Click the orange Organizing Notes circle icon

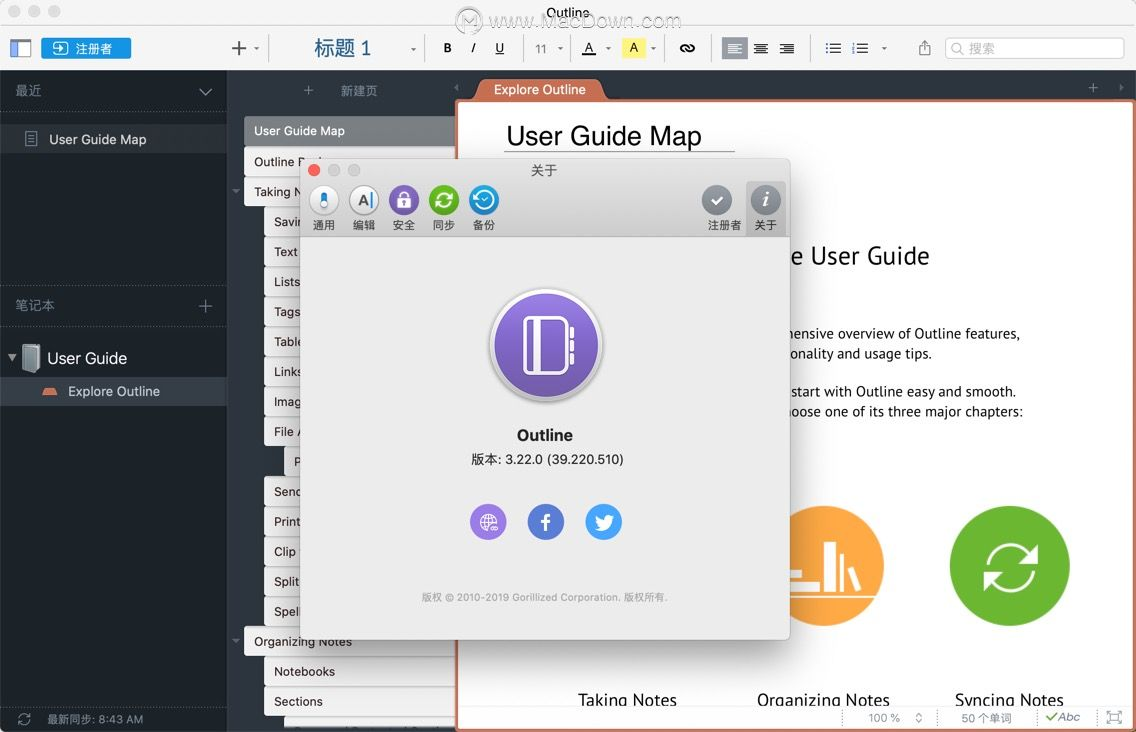836,566
